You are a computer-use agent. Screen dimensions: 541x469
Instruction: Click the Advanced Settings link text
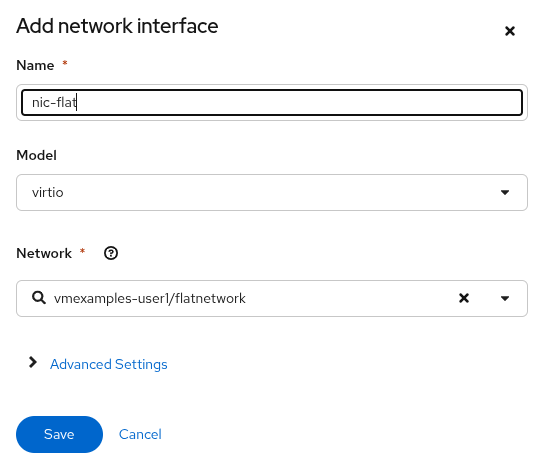pyautogui.click(x=109, y=364)
